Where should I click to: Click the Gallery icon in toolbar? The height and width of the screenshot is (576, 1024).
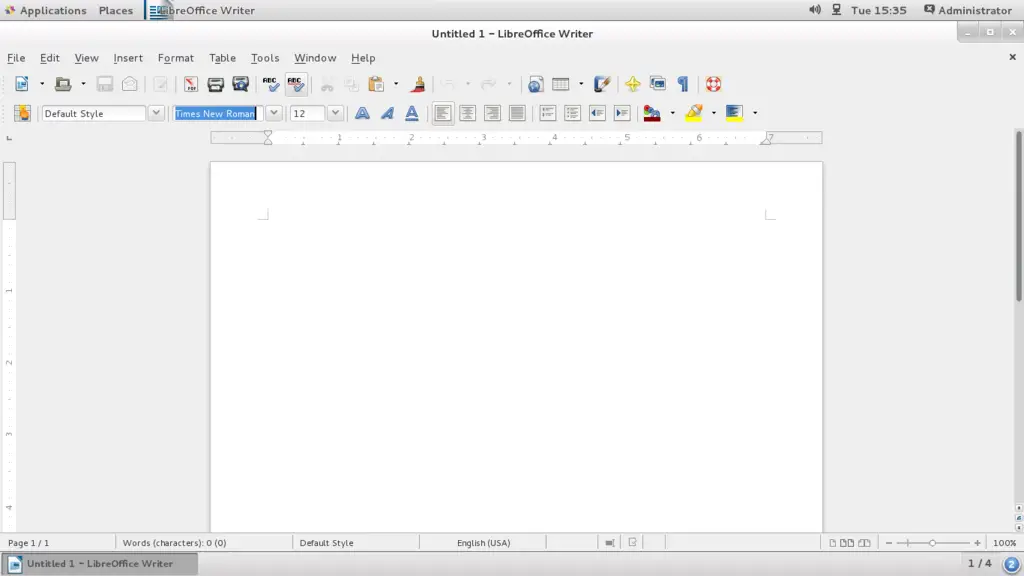pos(657,84)
